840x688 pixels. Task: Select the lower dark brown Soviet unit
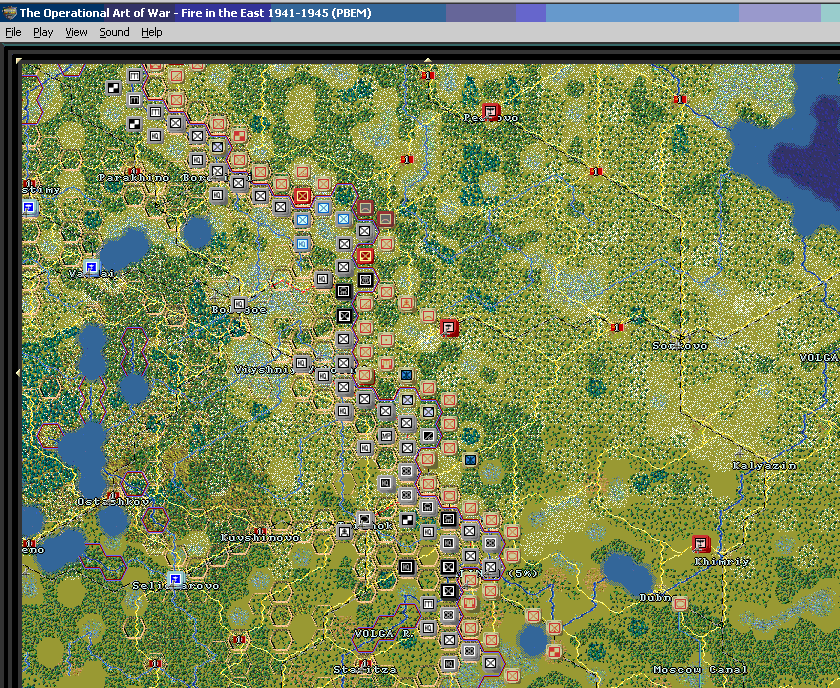click(x=386, y=219)
